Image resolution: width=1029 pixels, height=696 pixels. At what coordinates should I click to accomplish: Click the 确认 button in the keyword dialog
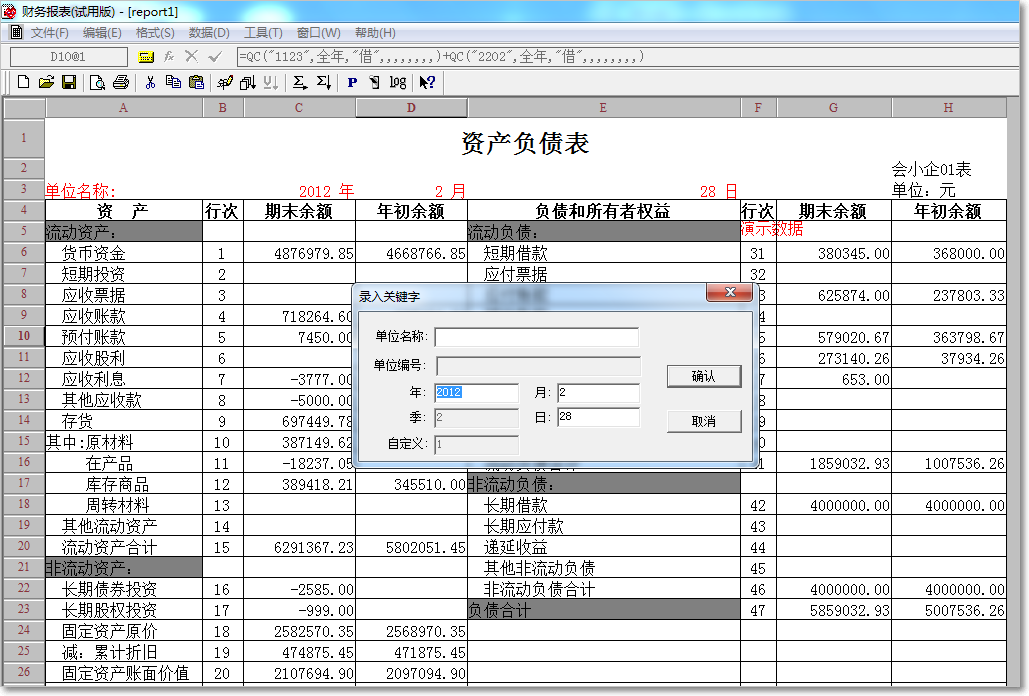coord(706,376)
